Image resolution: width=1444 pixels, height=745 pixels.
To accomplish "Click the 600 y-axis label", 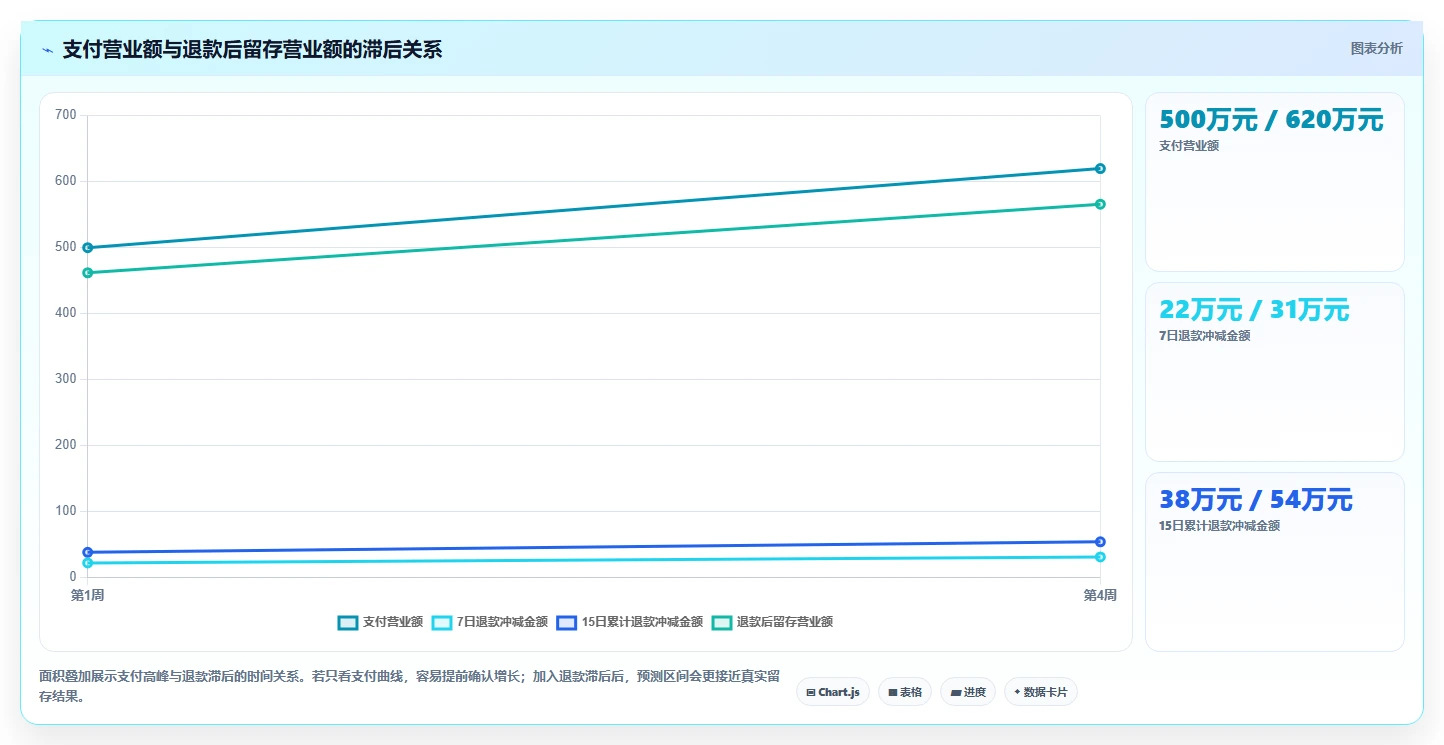I will tap(66, 181).
